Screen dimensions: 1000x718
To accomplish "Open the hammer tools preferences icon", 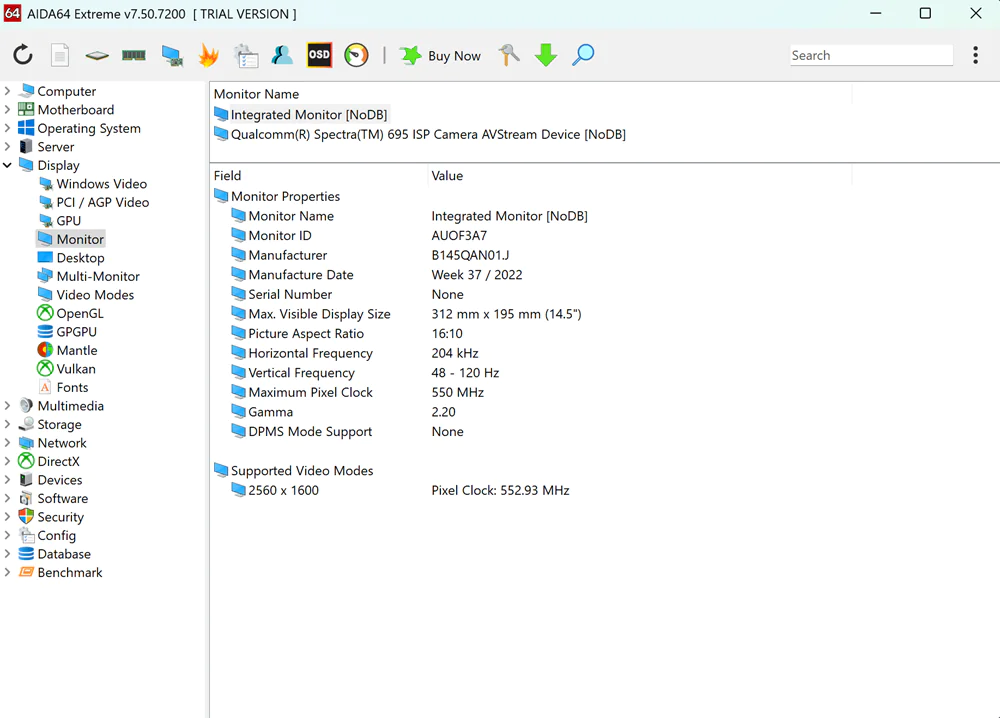I will [509, 55].
